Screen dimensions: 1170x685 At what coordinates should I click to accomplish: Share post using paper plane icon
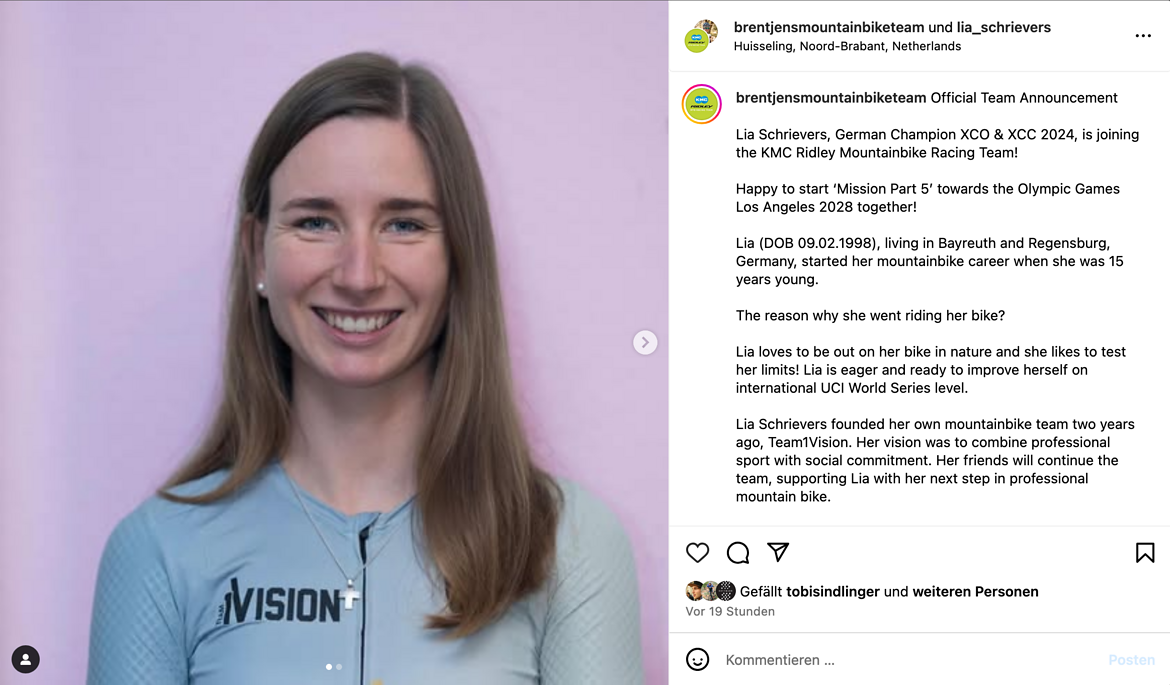tap(778, 552)
